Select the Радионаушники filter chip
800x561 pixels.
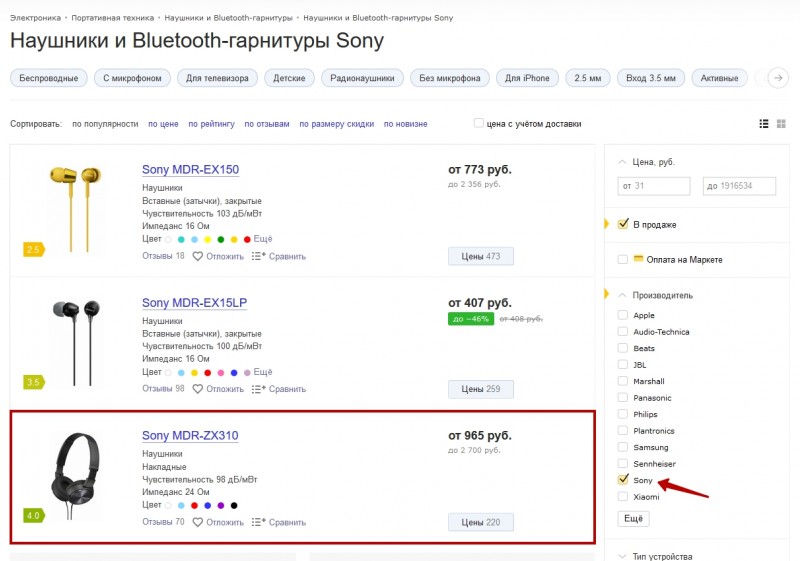pos(362,78)
